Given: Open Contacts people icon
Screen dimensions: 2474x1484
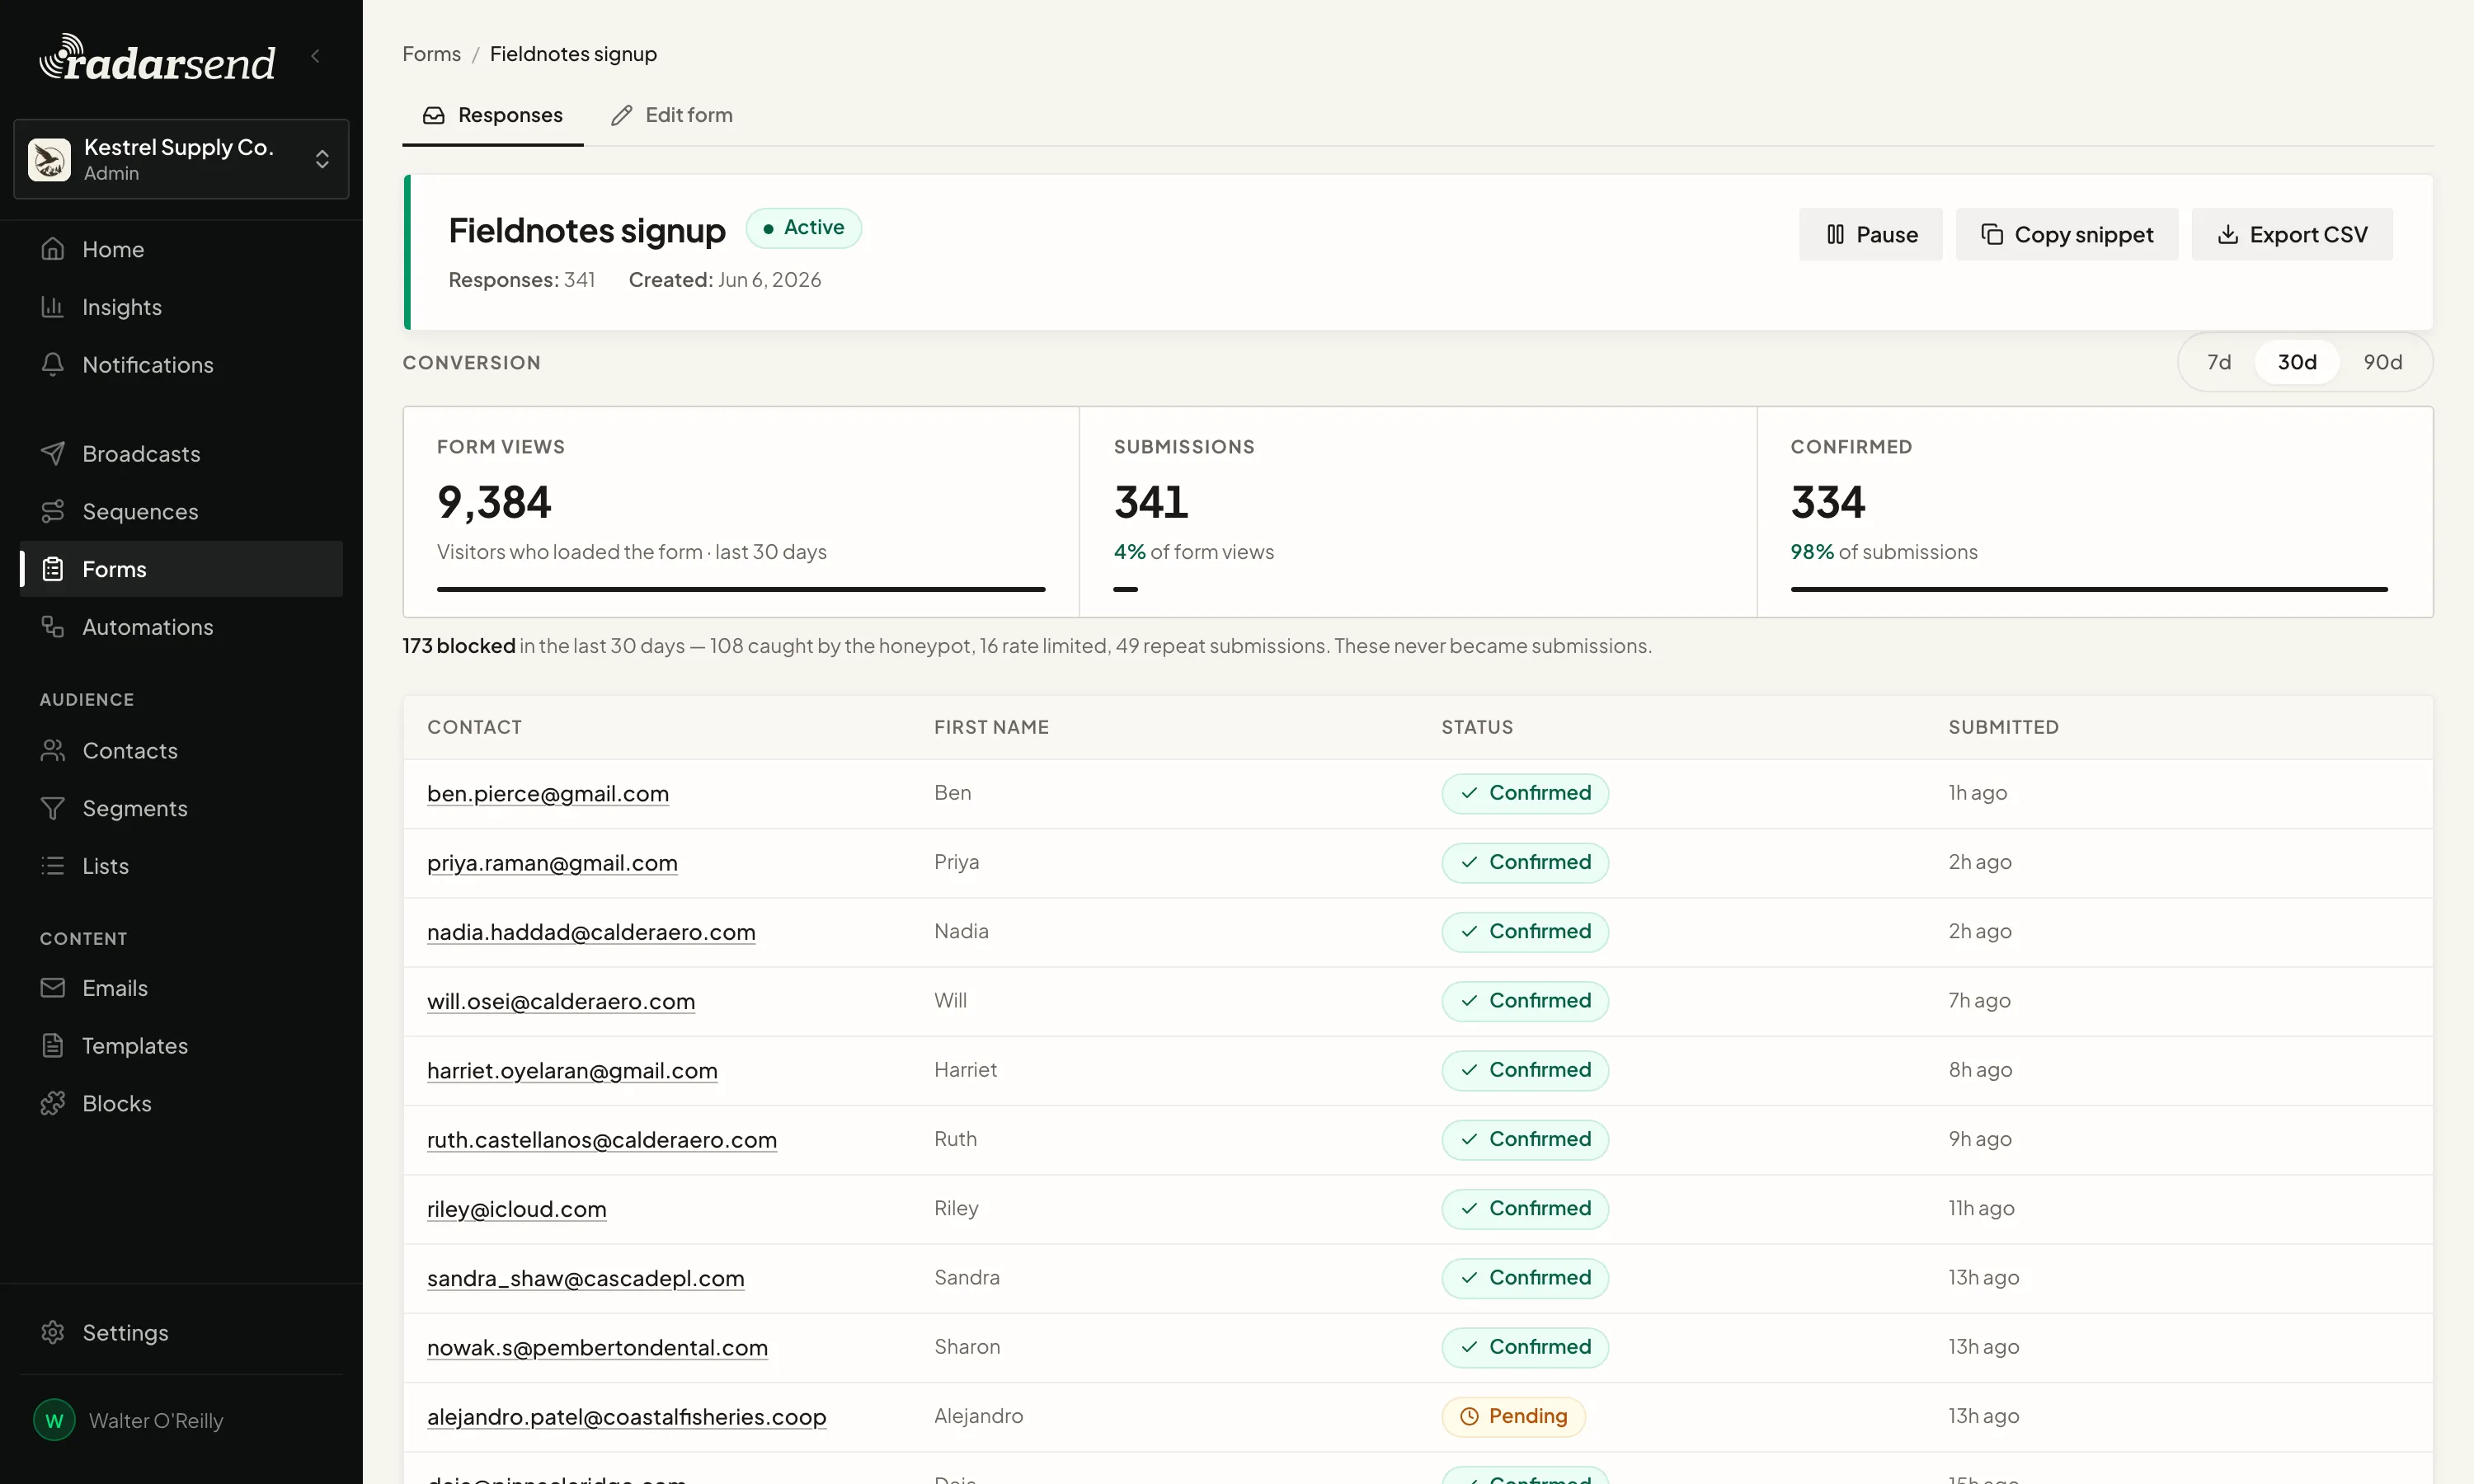Looking at the screenshot, I should coord(53,751).
